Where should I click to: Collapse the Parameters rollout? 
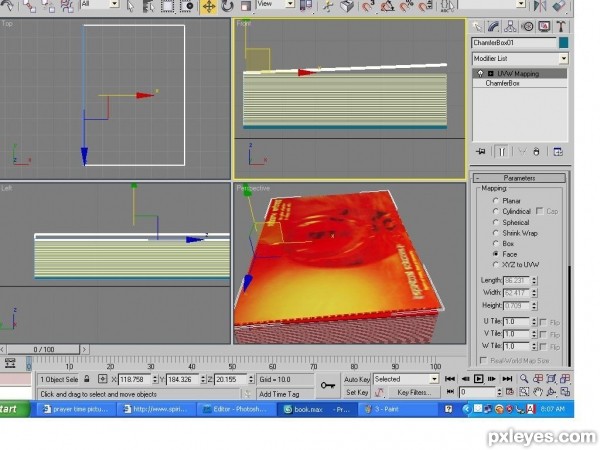click(519, 178)
